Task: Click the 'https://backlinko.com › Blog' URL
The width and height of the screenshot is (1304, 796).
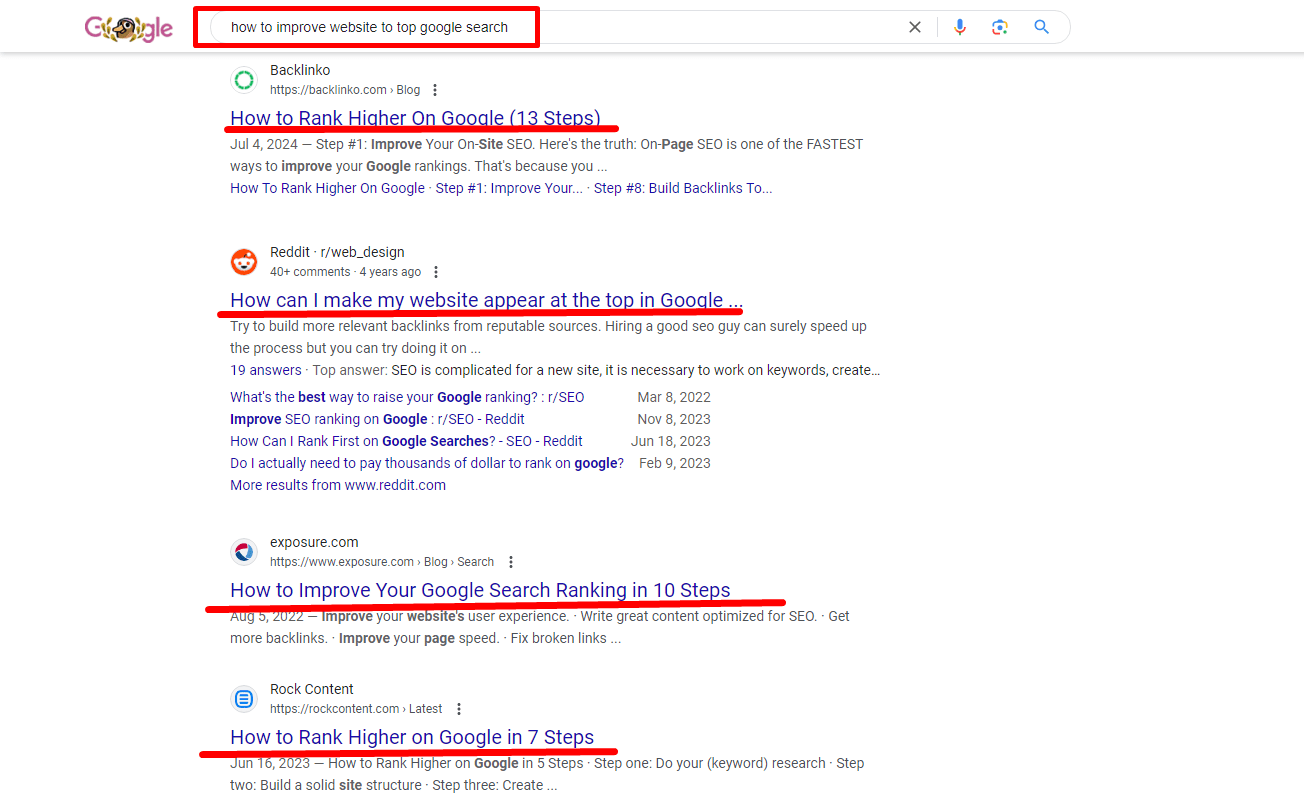Action: pos(345,90)
